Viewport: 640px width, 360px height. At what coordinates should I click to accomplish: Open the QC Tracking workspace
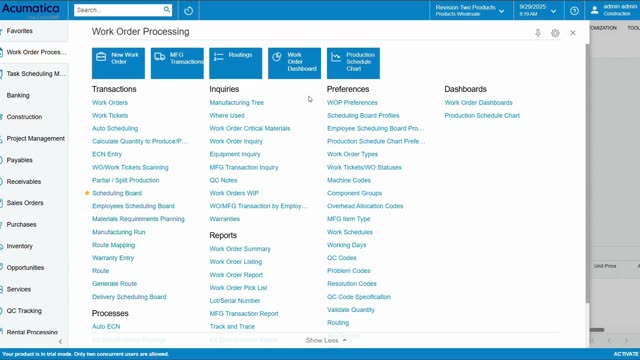[24, 311]
